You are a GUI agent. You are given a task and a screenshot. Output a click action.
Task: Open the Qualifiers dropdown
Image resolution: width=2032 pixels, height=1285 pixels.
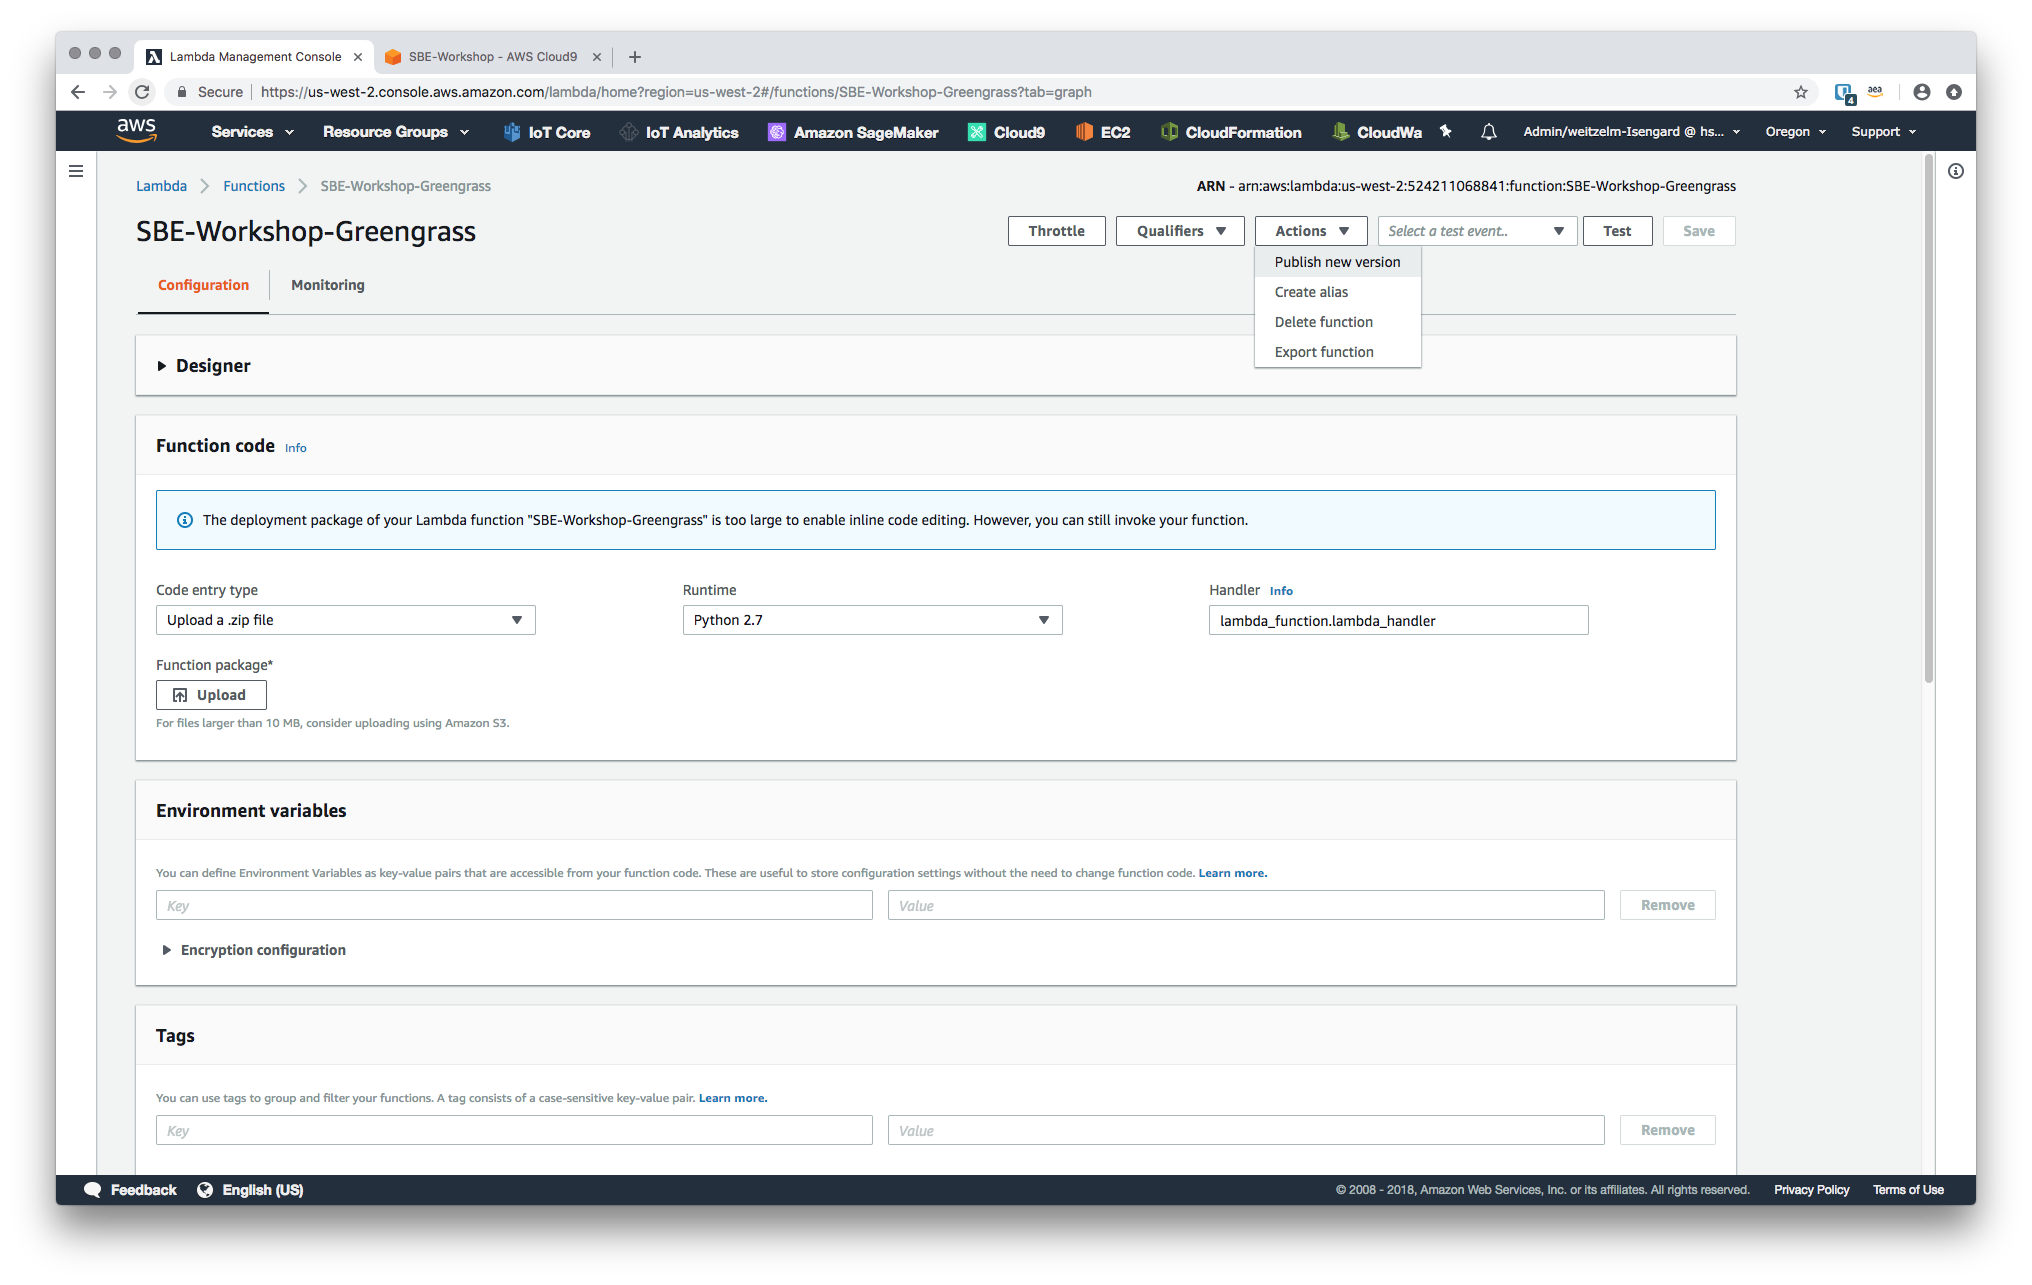(x=1180, y=231)
